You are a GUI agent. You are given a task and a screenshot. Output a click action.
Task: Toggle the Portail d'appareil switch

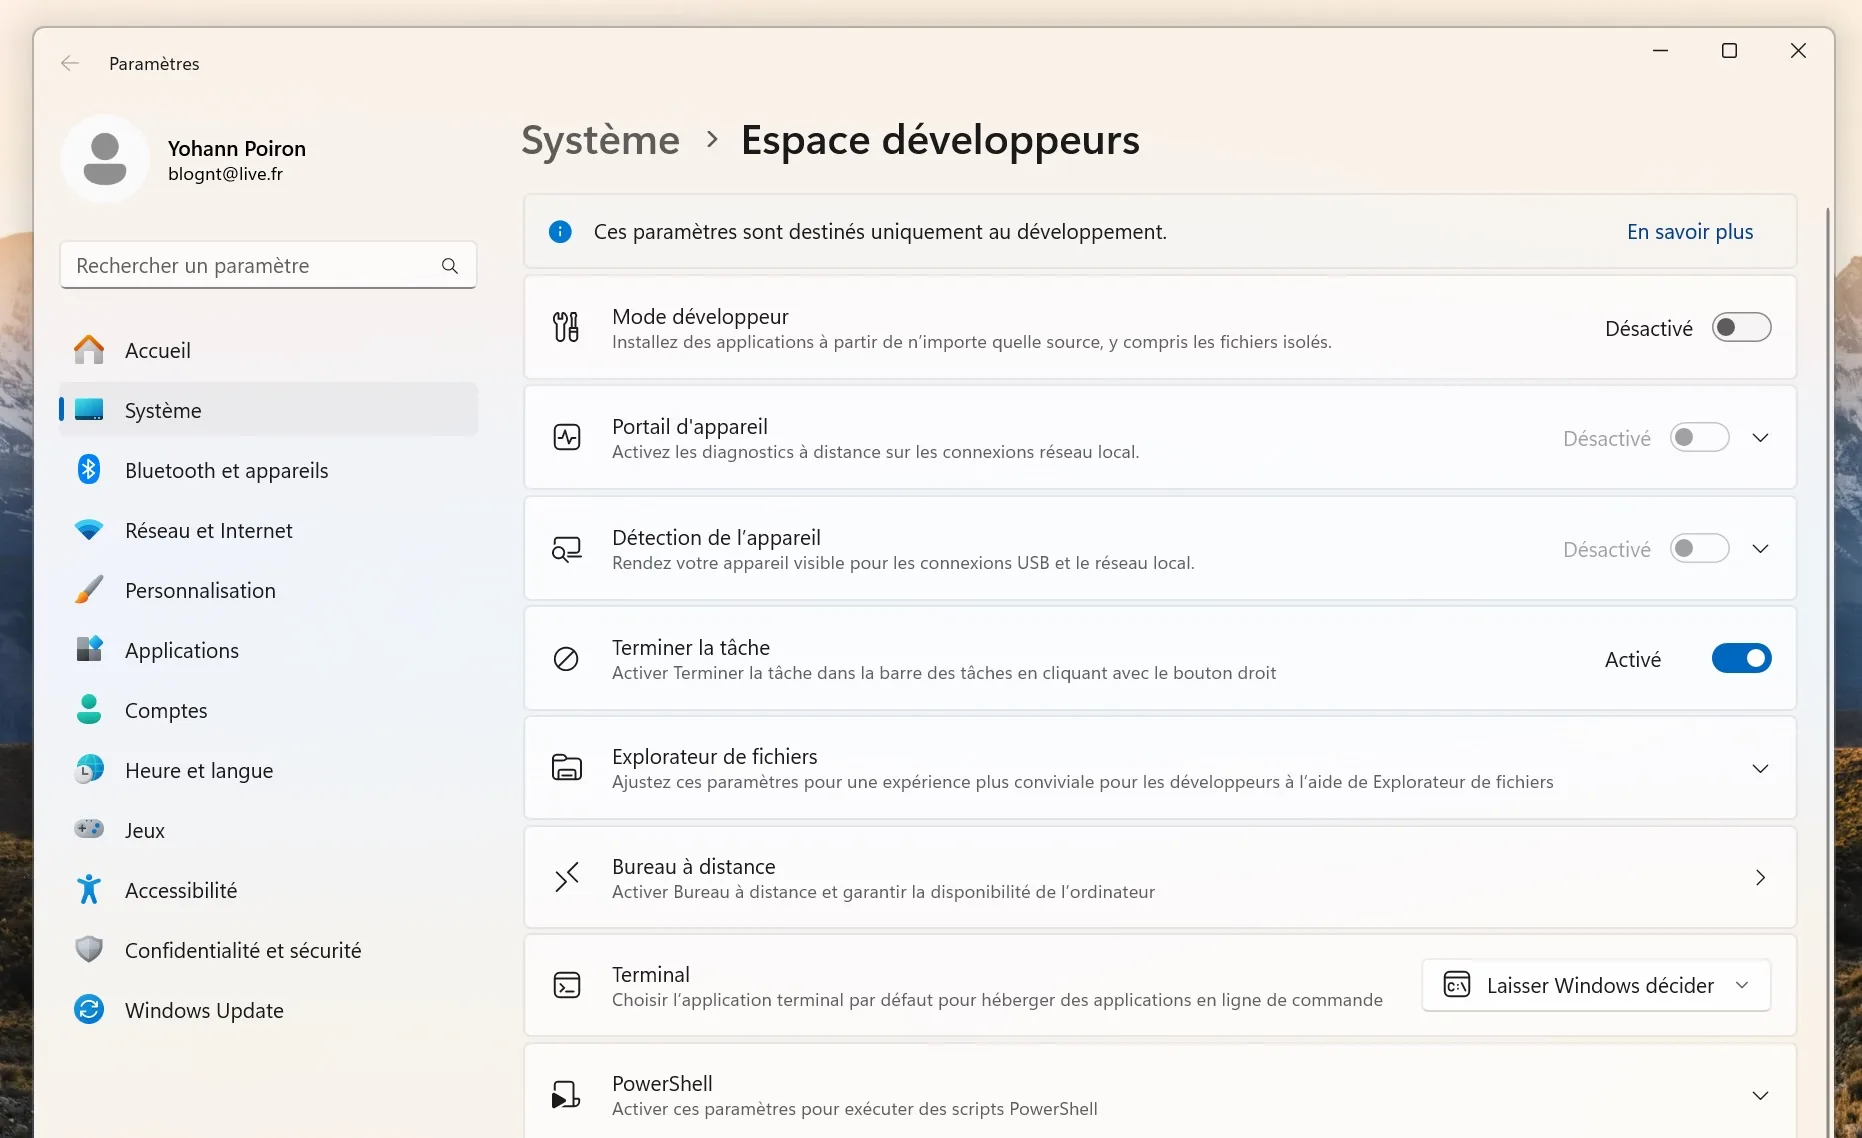[x=1699, y=437]
